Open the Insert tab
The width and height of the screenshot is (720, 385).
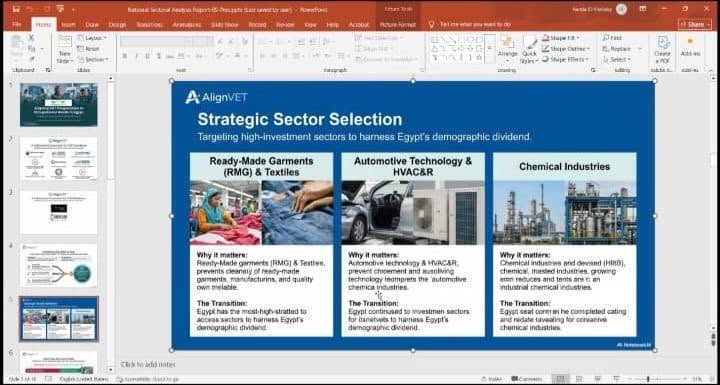coord(68,24)
